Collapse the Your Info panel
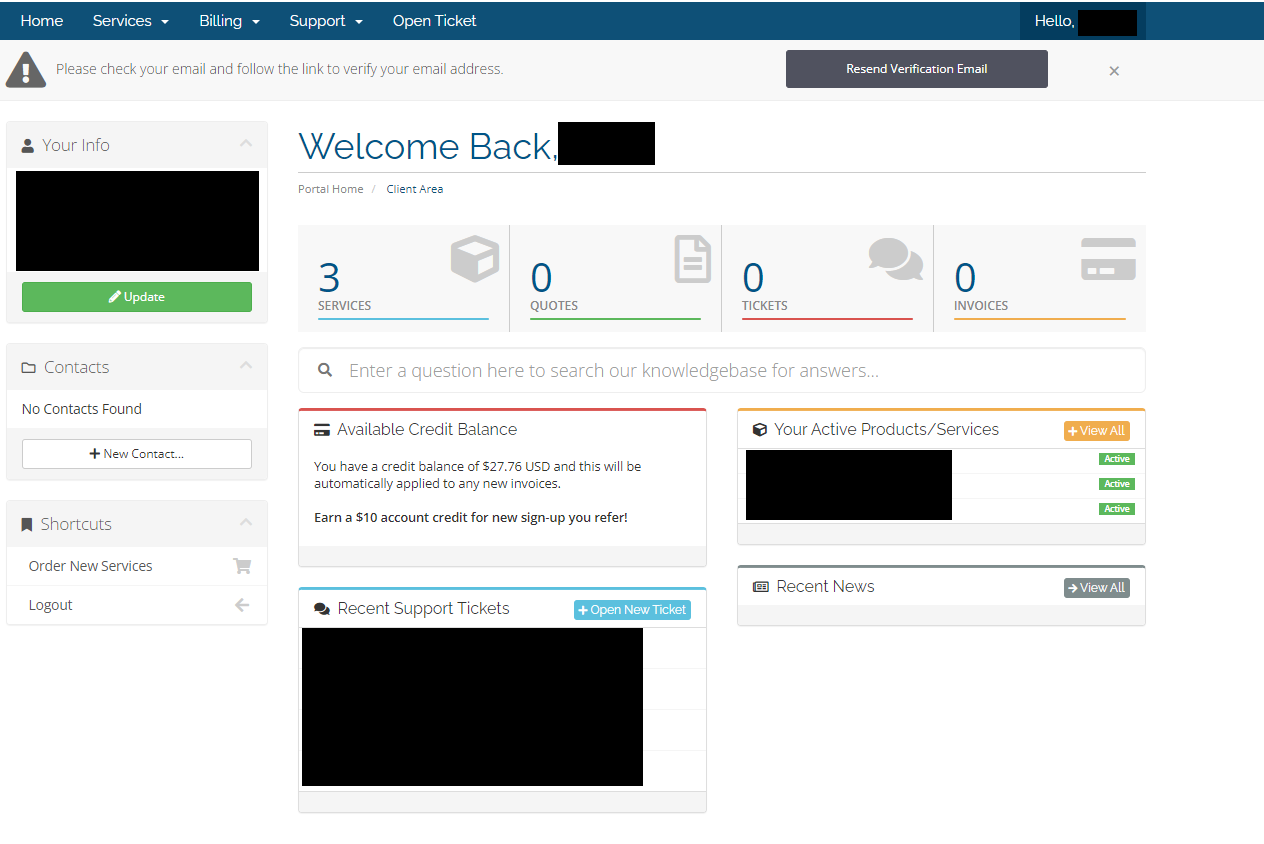The width and height of the screenshot is (1264, 844). (246, 144)
